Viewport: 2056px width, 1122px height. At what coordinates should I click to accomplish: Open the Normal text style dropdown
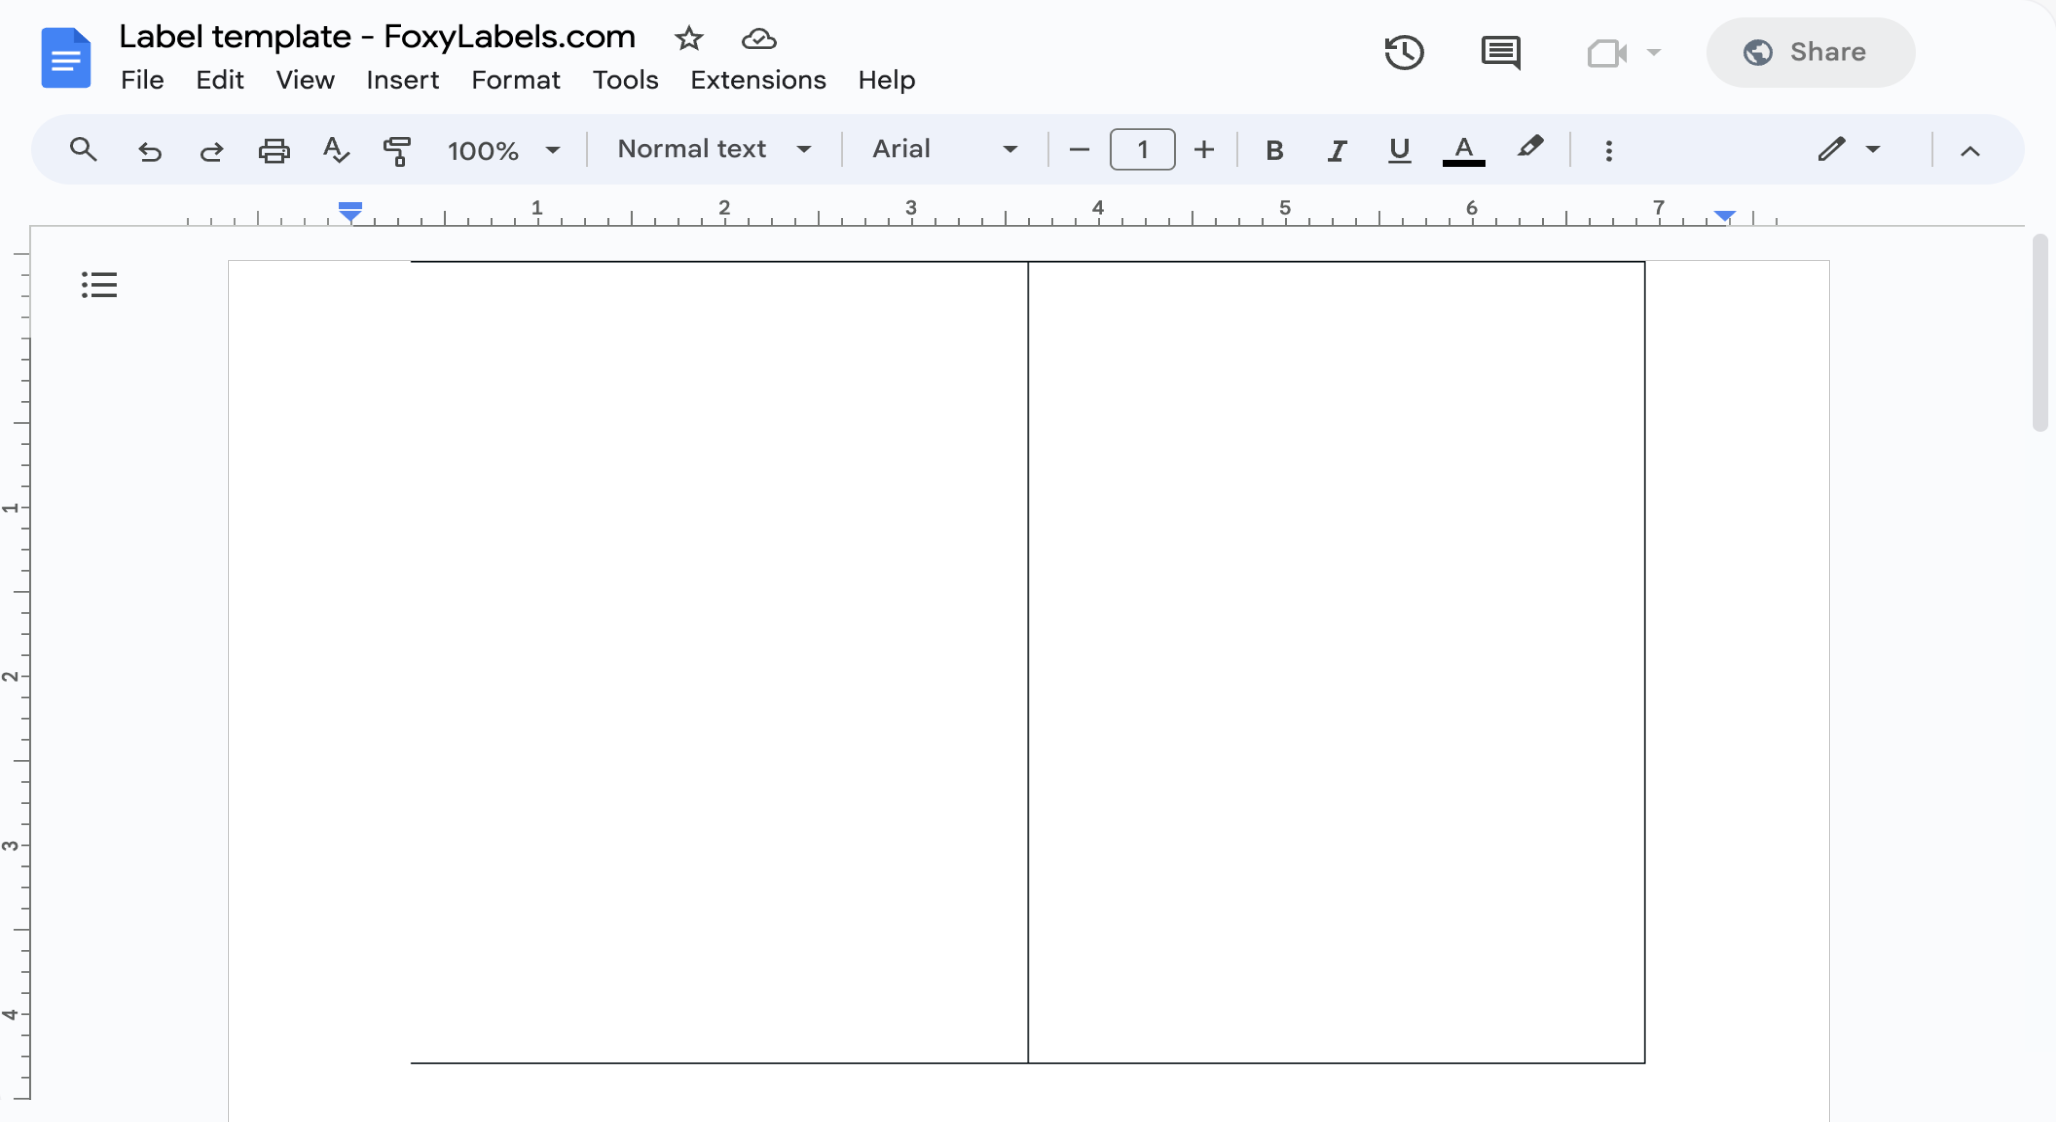point(713,149)
